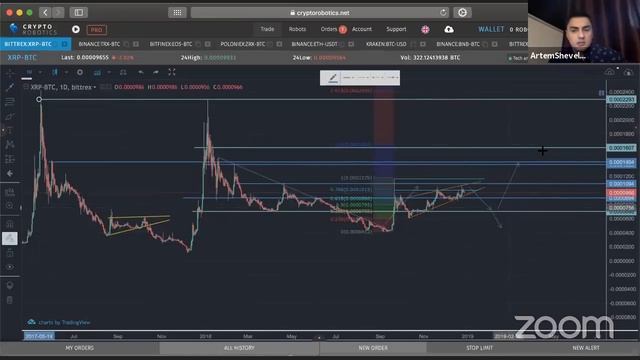Expand the XRP-BTC, 1D, bittrex legend dropdown
Image resolution: width=640 pixels, height=360 pixels.
(x=95, y=87)
